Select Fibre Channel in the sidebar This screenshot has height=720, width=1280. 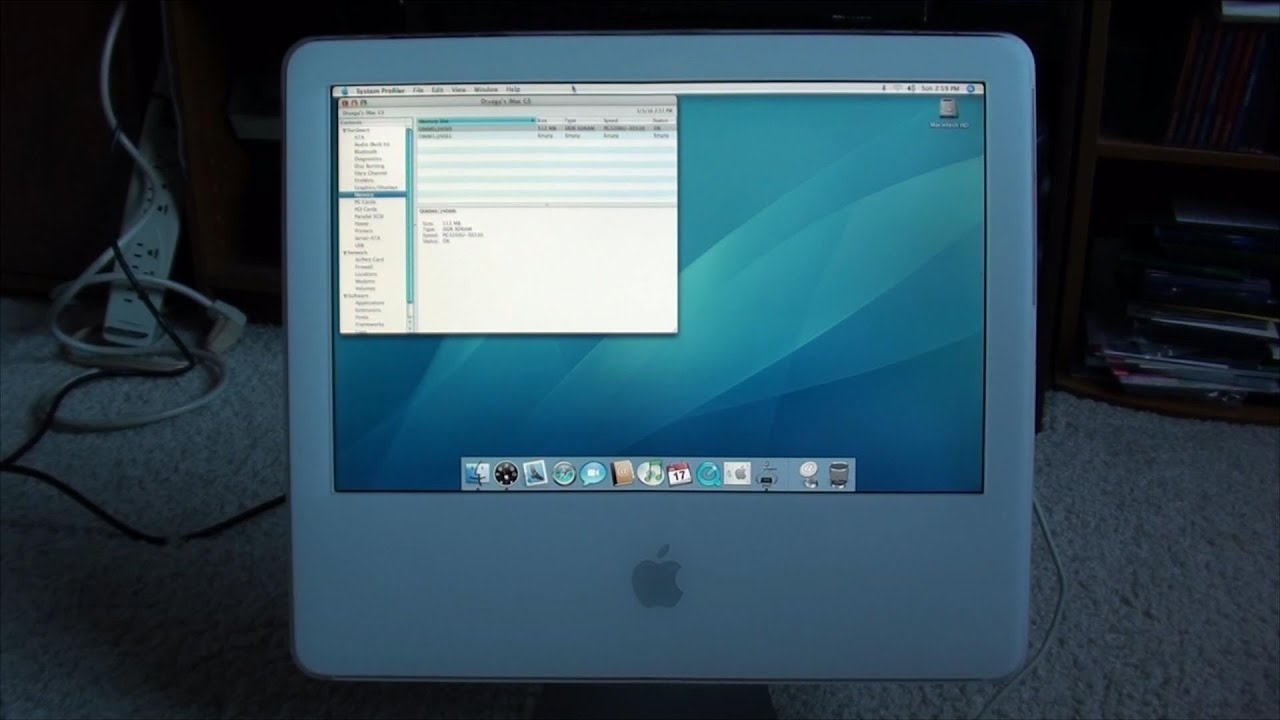[x=370, y=173]
